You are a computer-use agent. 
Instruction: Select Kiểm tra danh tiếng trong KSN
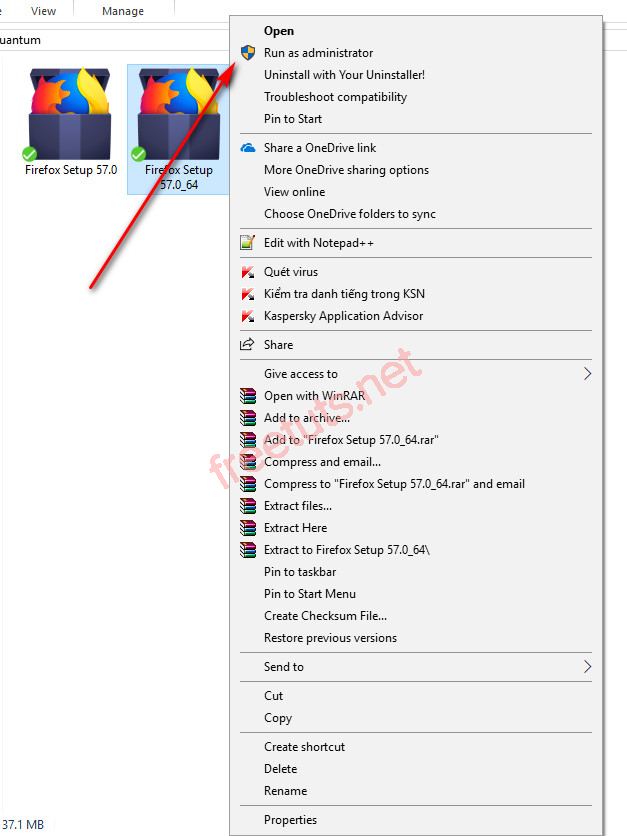416,294
